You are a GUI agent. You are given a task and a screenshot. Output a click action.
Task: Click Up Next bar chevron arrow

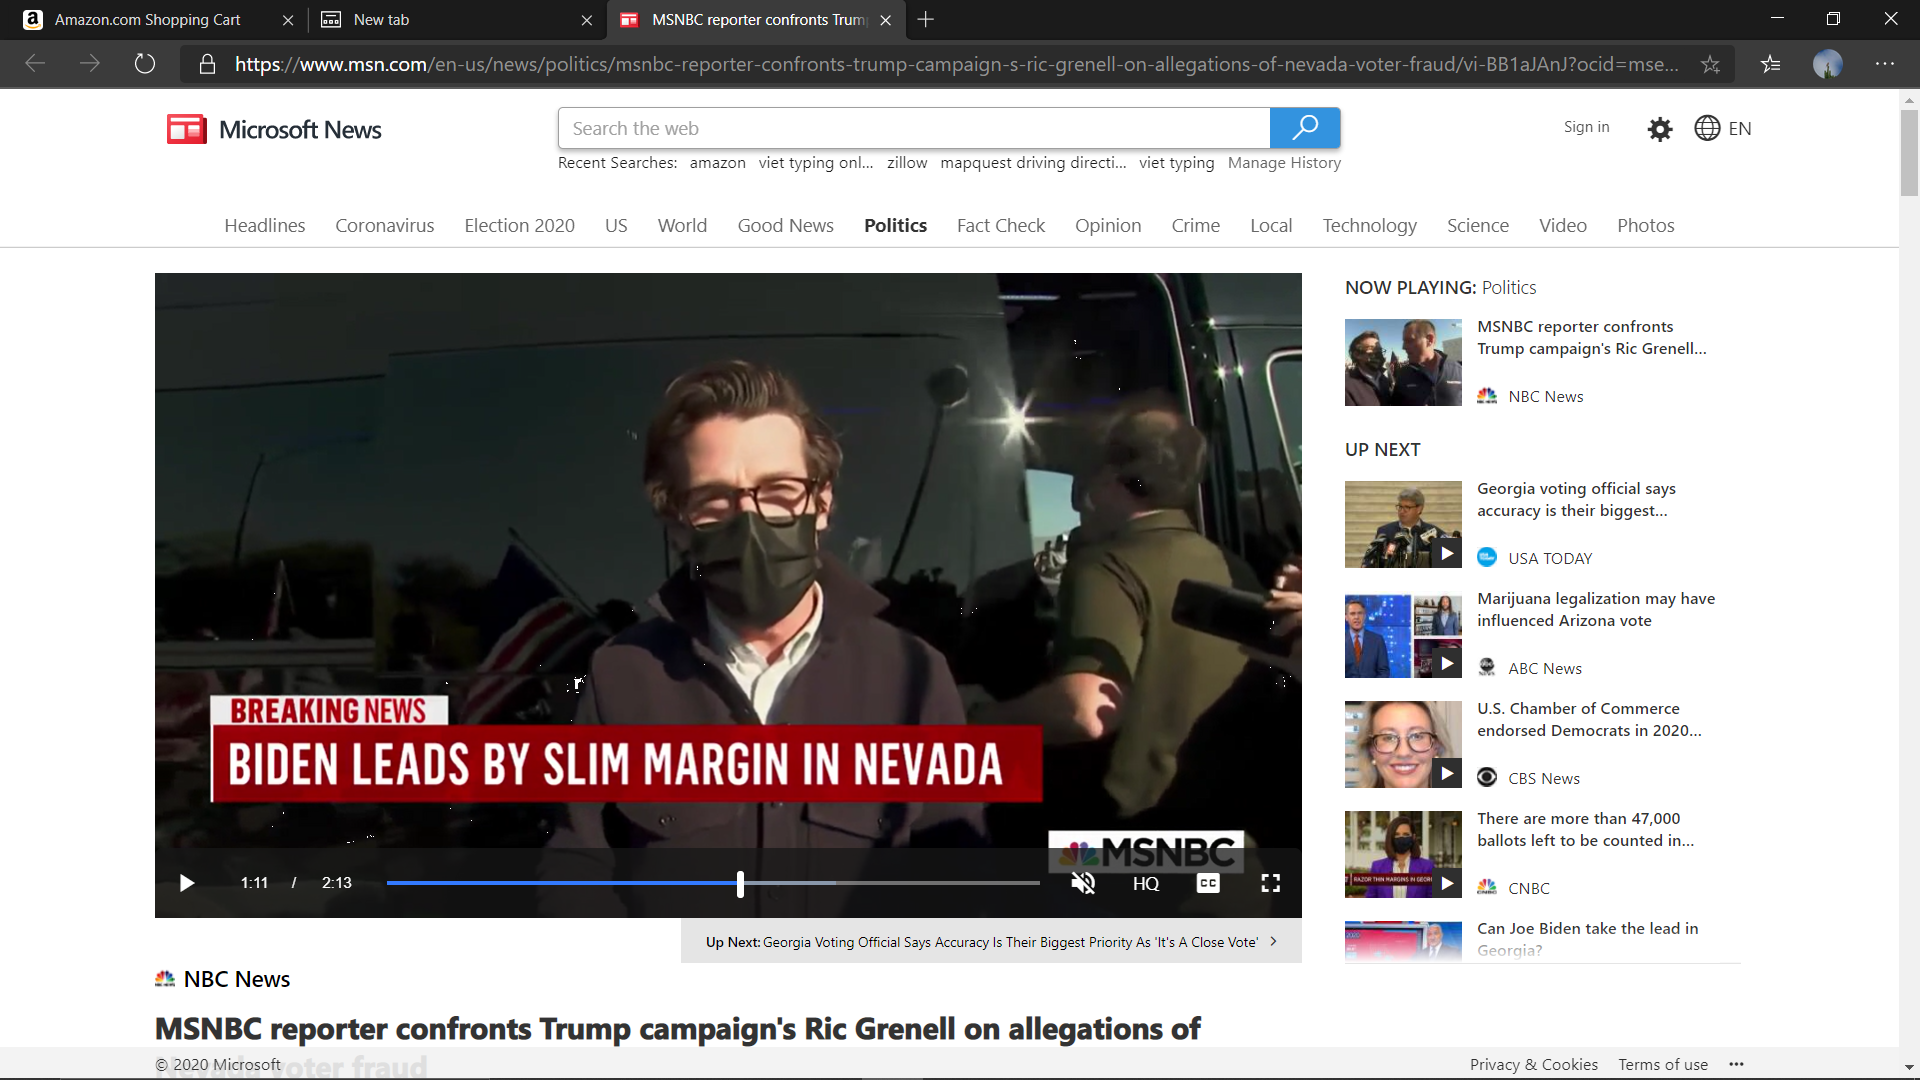pyautogui.click(x=1273, y=941)
